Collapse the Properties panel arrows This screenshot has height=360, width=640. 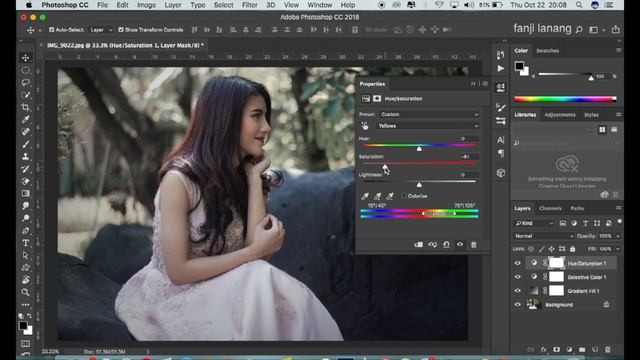click(x=473, y=84)
